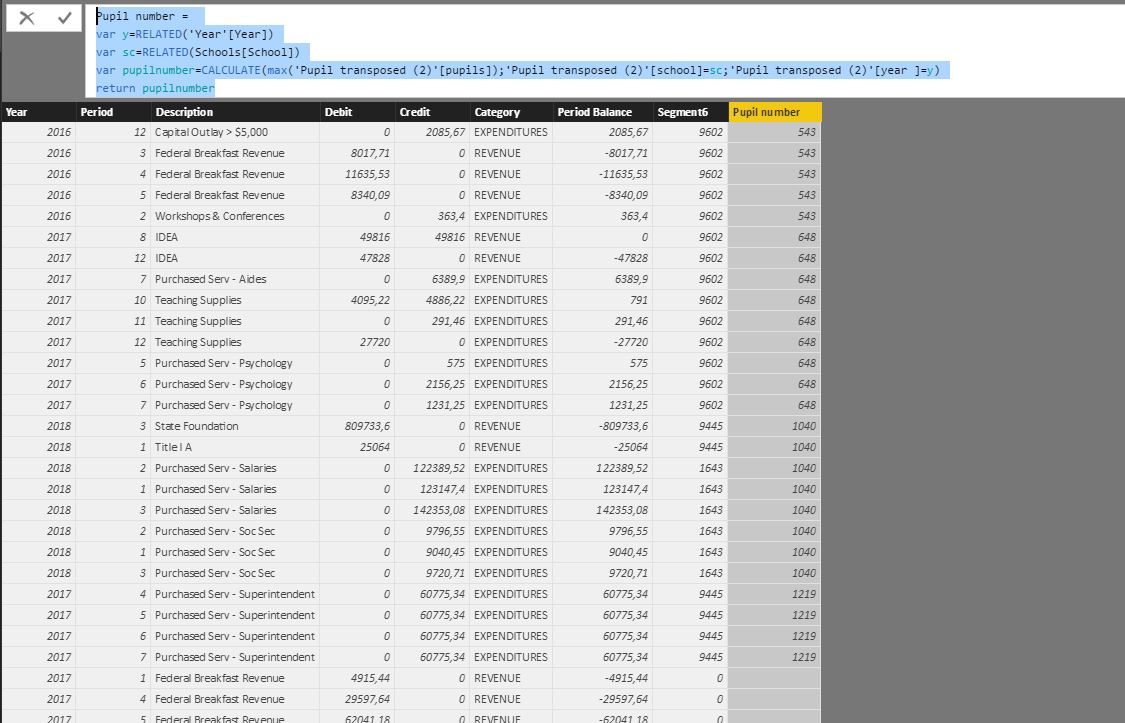The width and height of the screenshot is (1125, 723).
Task: Select the Category column header
Action: pos(511,112)
